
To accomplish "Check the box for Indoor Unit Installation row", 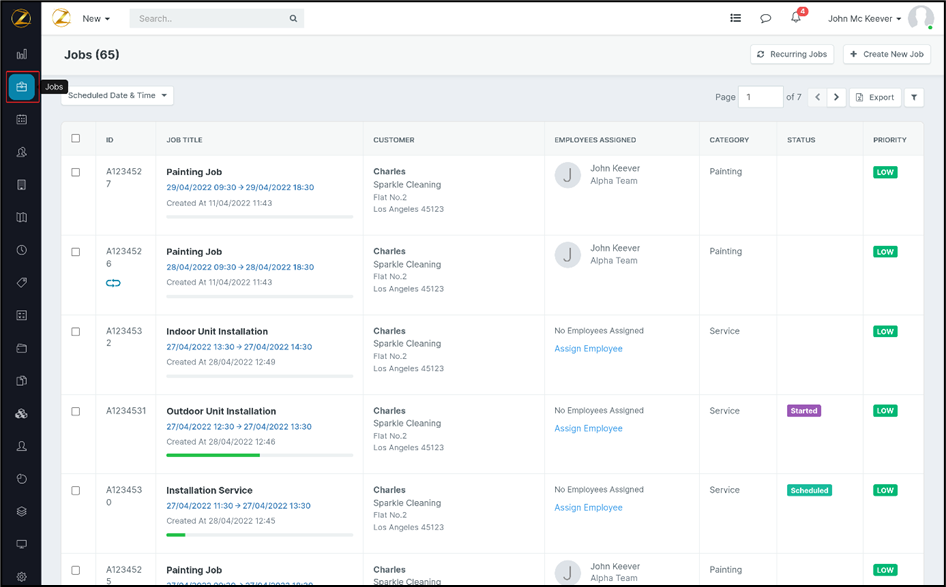I will (x=76, y=332).
